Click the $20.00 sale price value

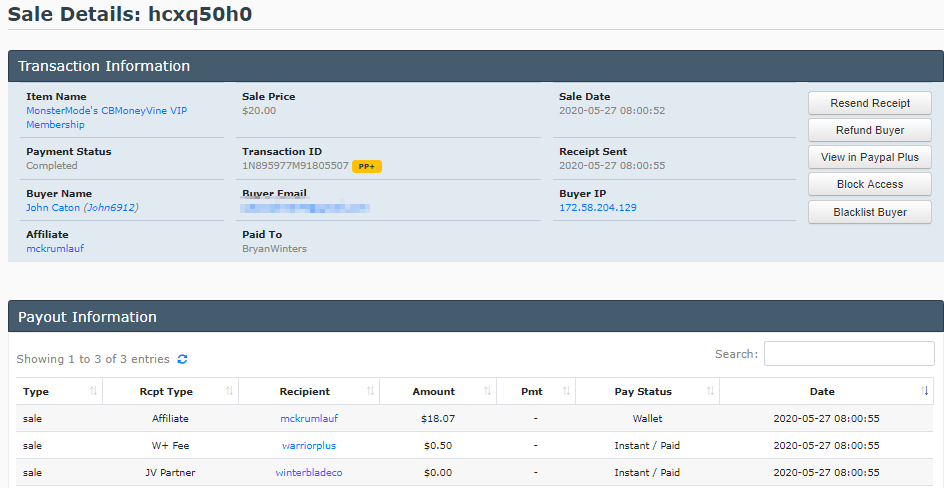coord(259,111)
